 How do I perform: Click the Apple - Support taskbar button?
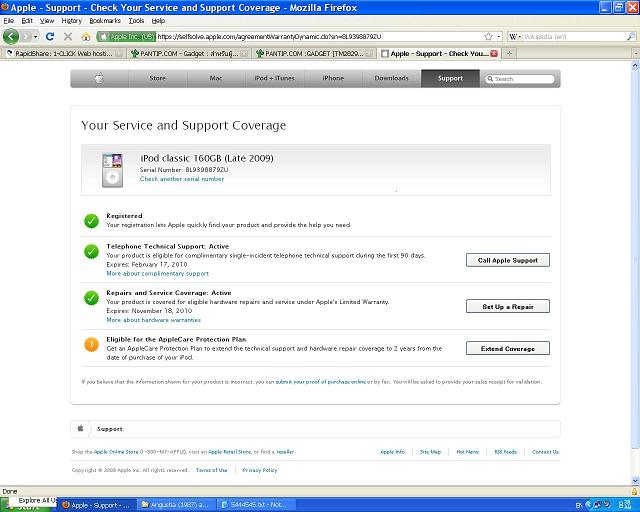pos(96,505)
